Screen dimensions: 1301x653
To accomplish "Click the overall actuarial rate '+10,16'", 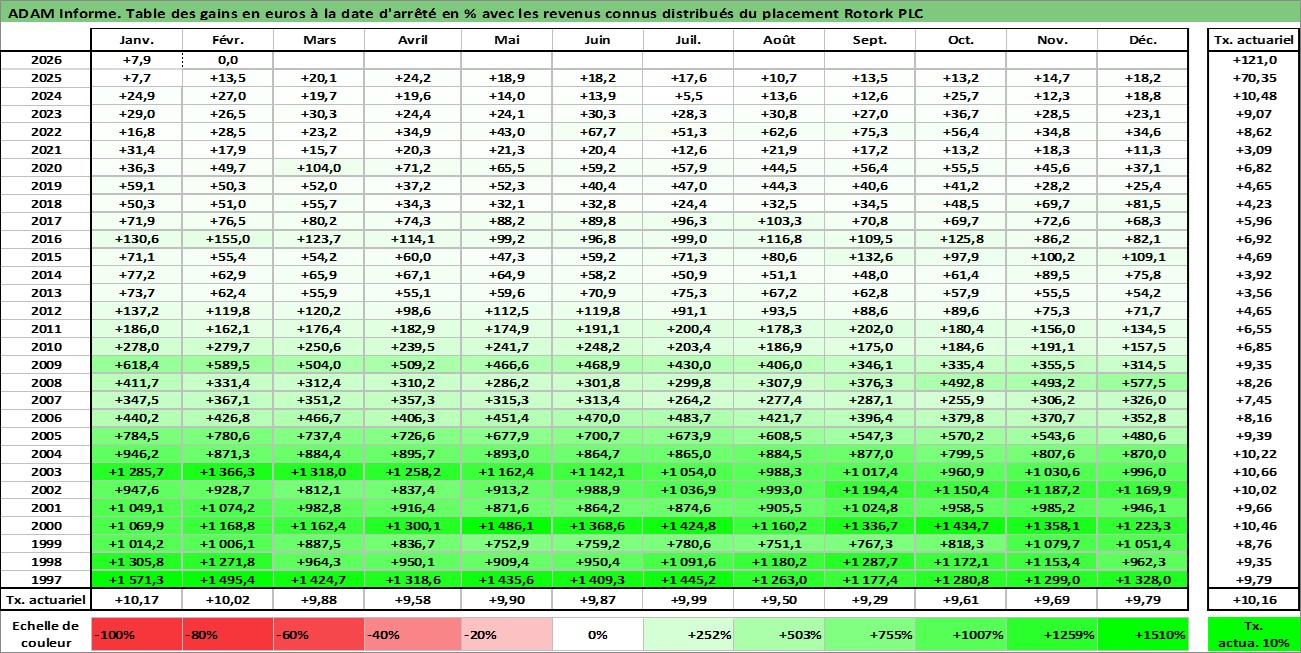I will pos(1253,600).
